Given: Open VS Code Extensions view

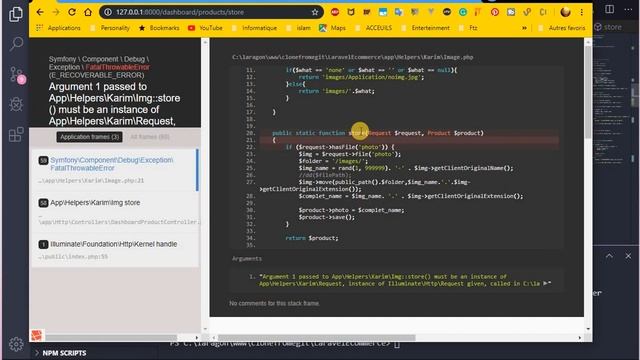Looking at the screenshot, I should [16, 135].
